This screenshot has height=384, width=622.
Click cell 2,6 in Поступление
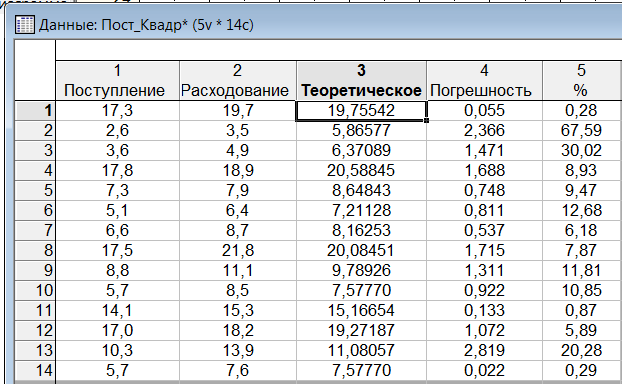pos(117,131)
